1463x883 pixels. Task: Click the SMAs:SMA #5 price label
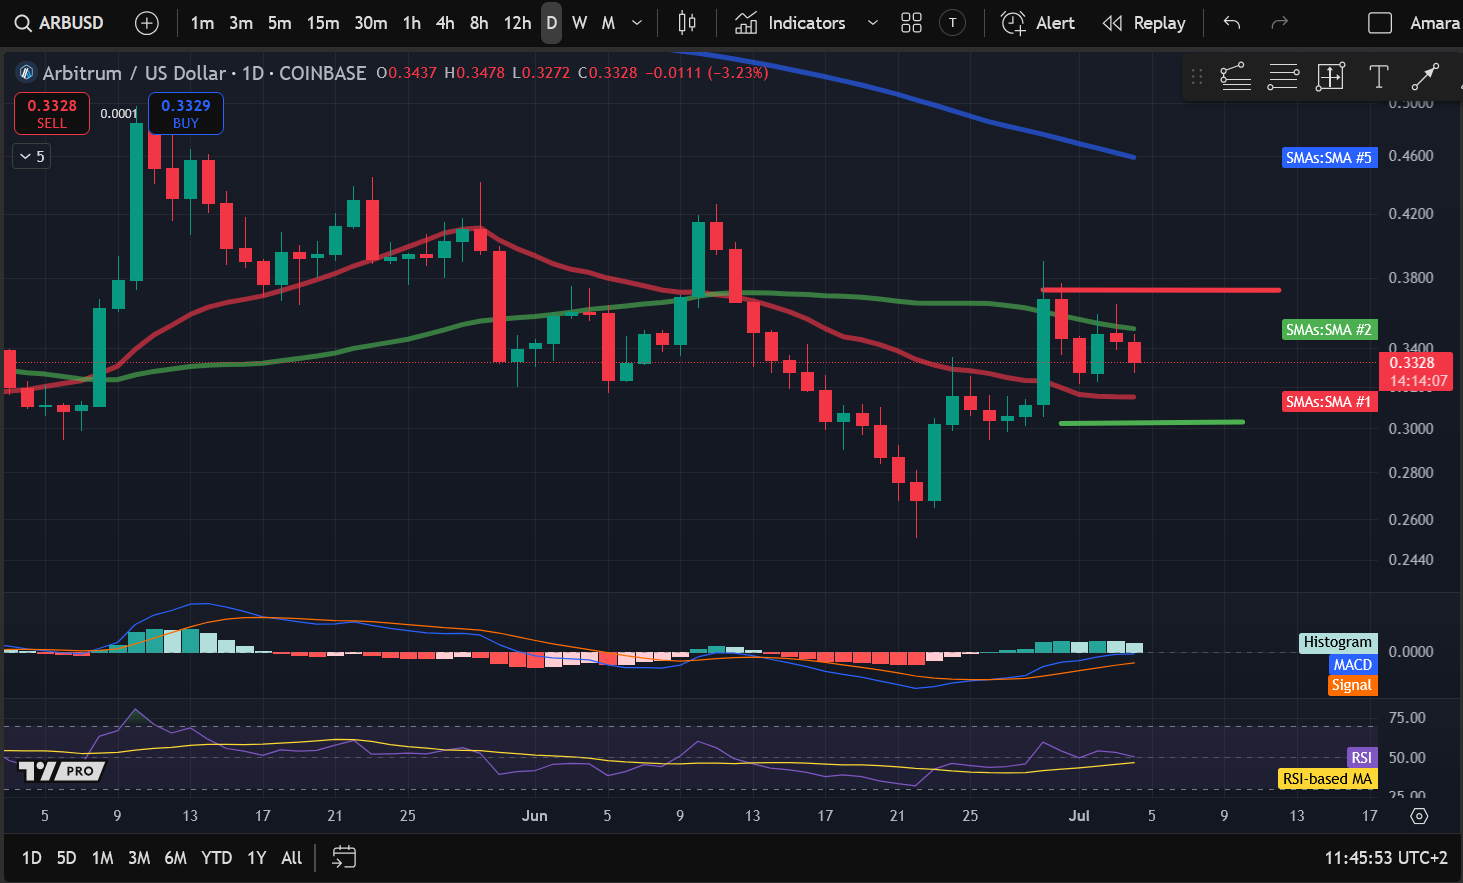pos(1329,157)
